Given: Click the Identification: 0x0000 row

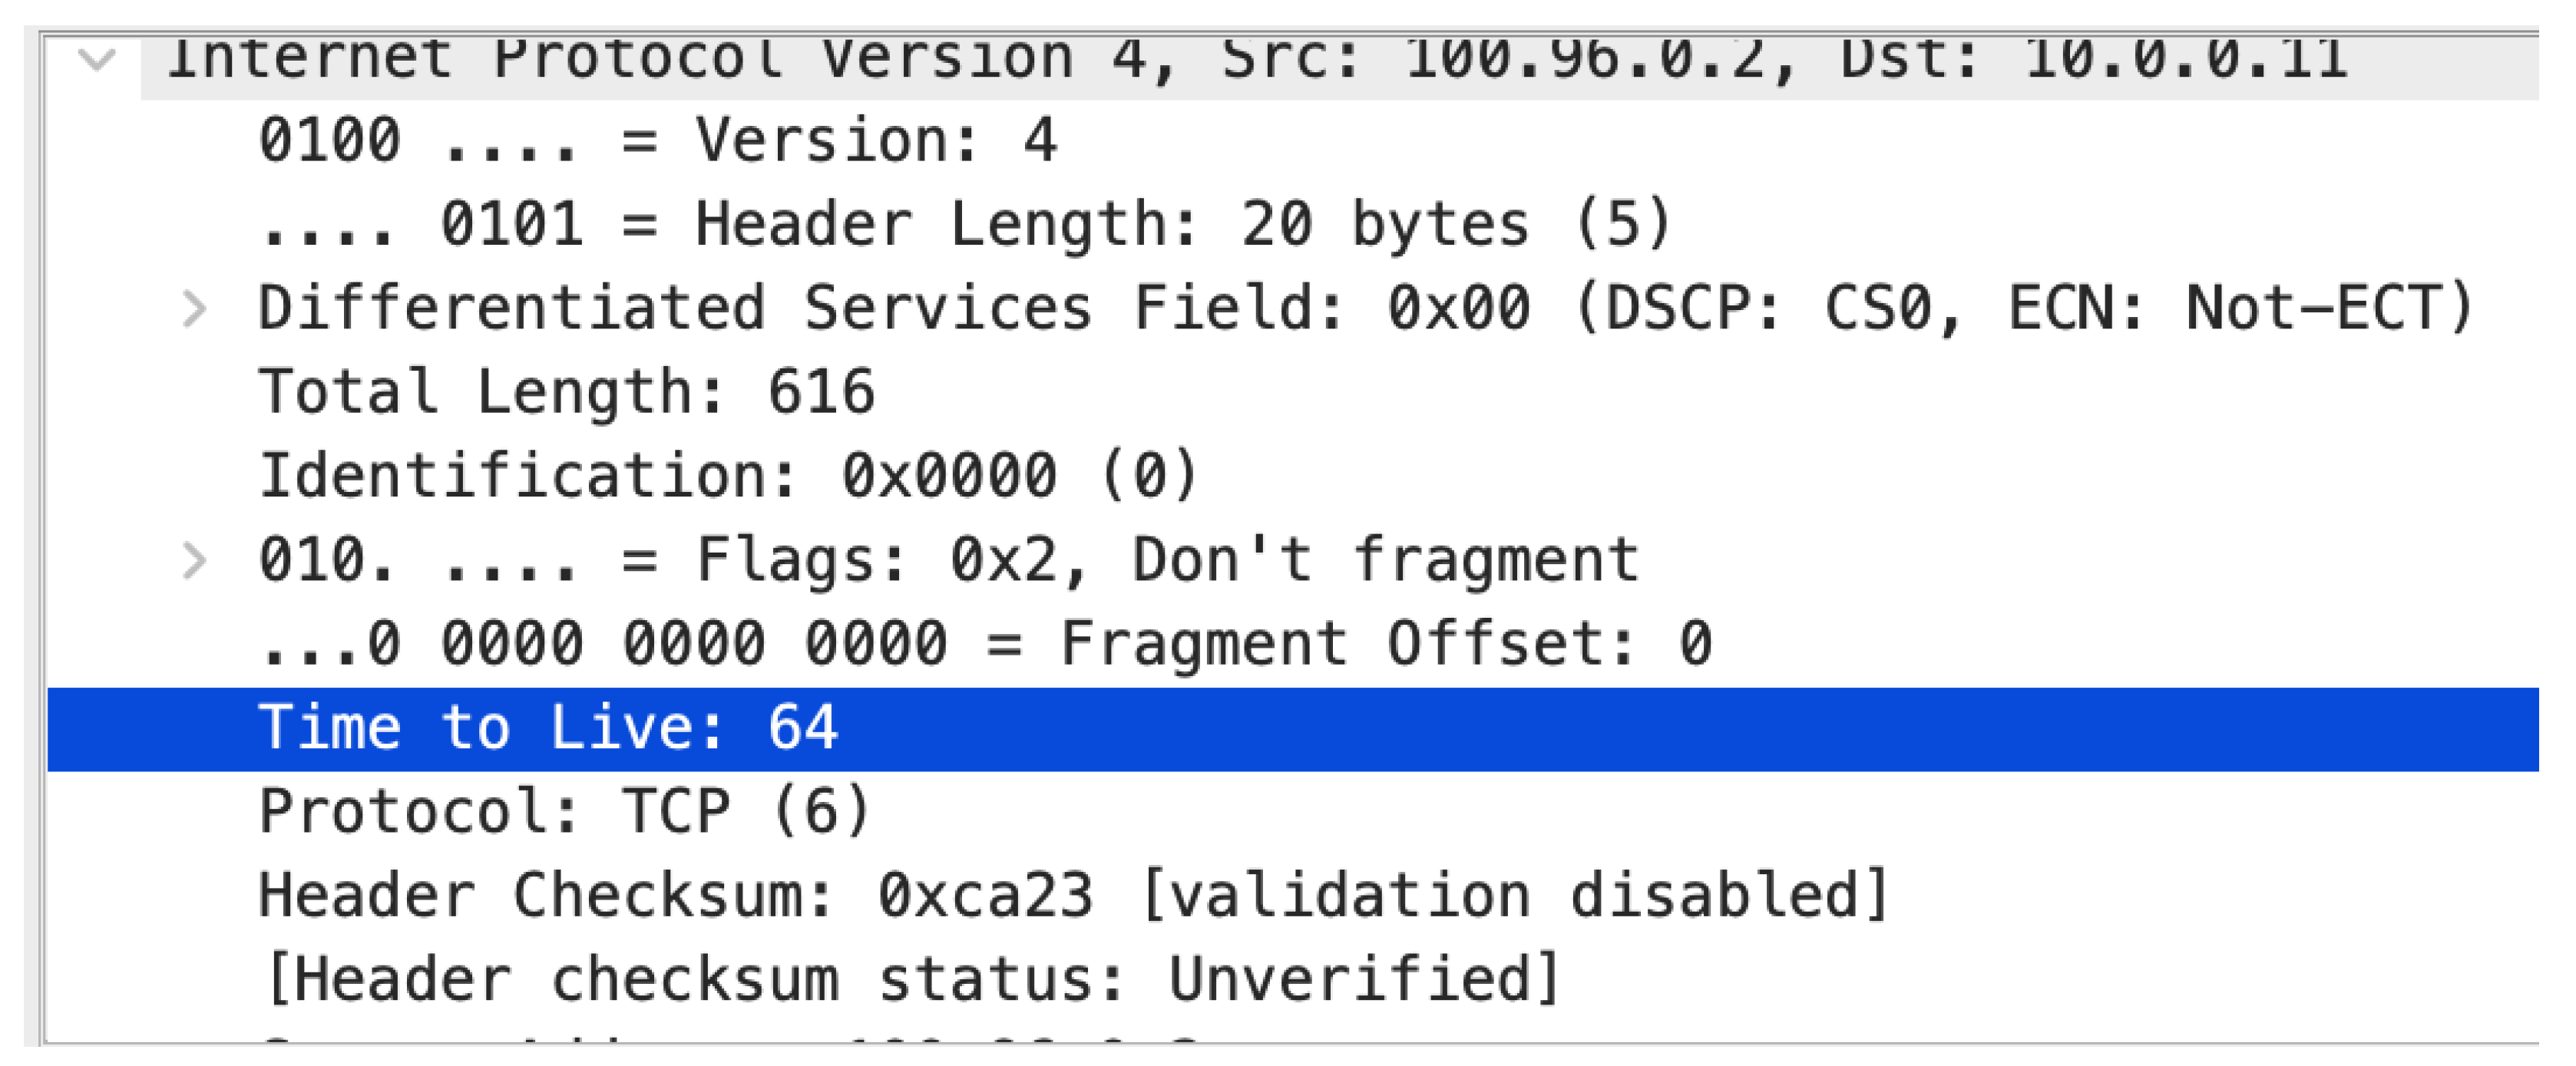Looking at the screenshot, I should click(728, 476).
